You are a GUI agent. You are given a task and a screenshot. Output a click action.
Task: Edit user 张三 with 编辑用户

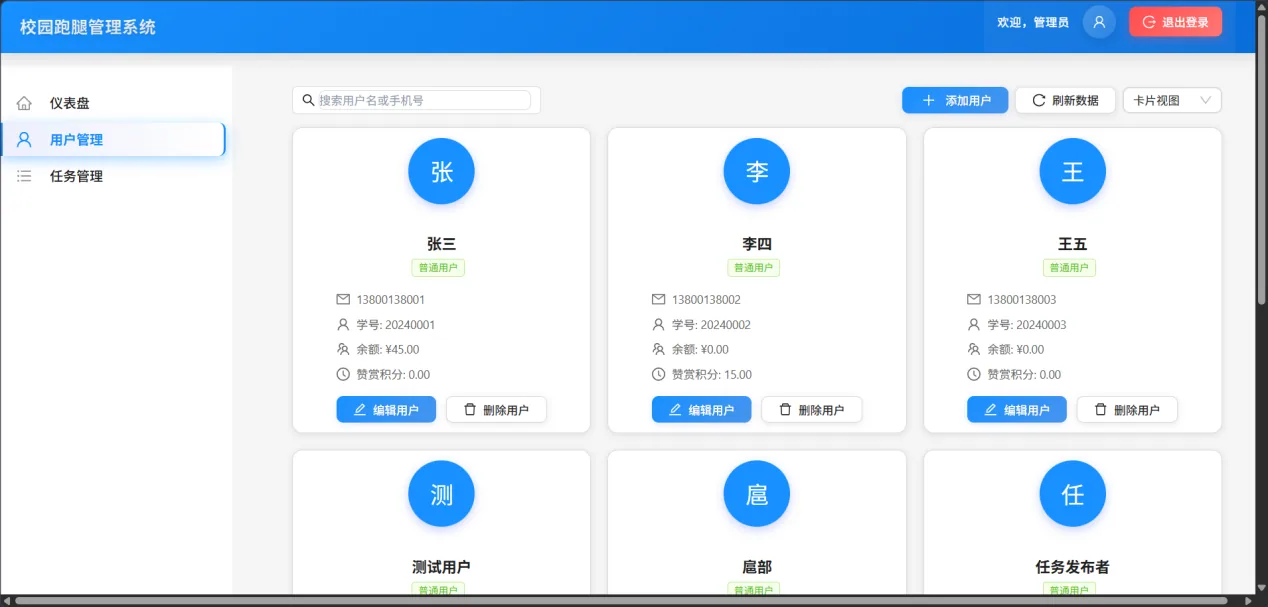[x=386, y=409]
